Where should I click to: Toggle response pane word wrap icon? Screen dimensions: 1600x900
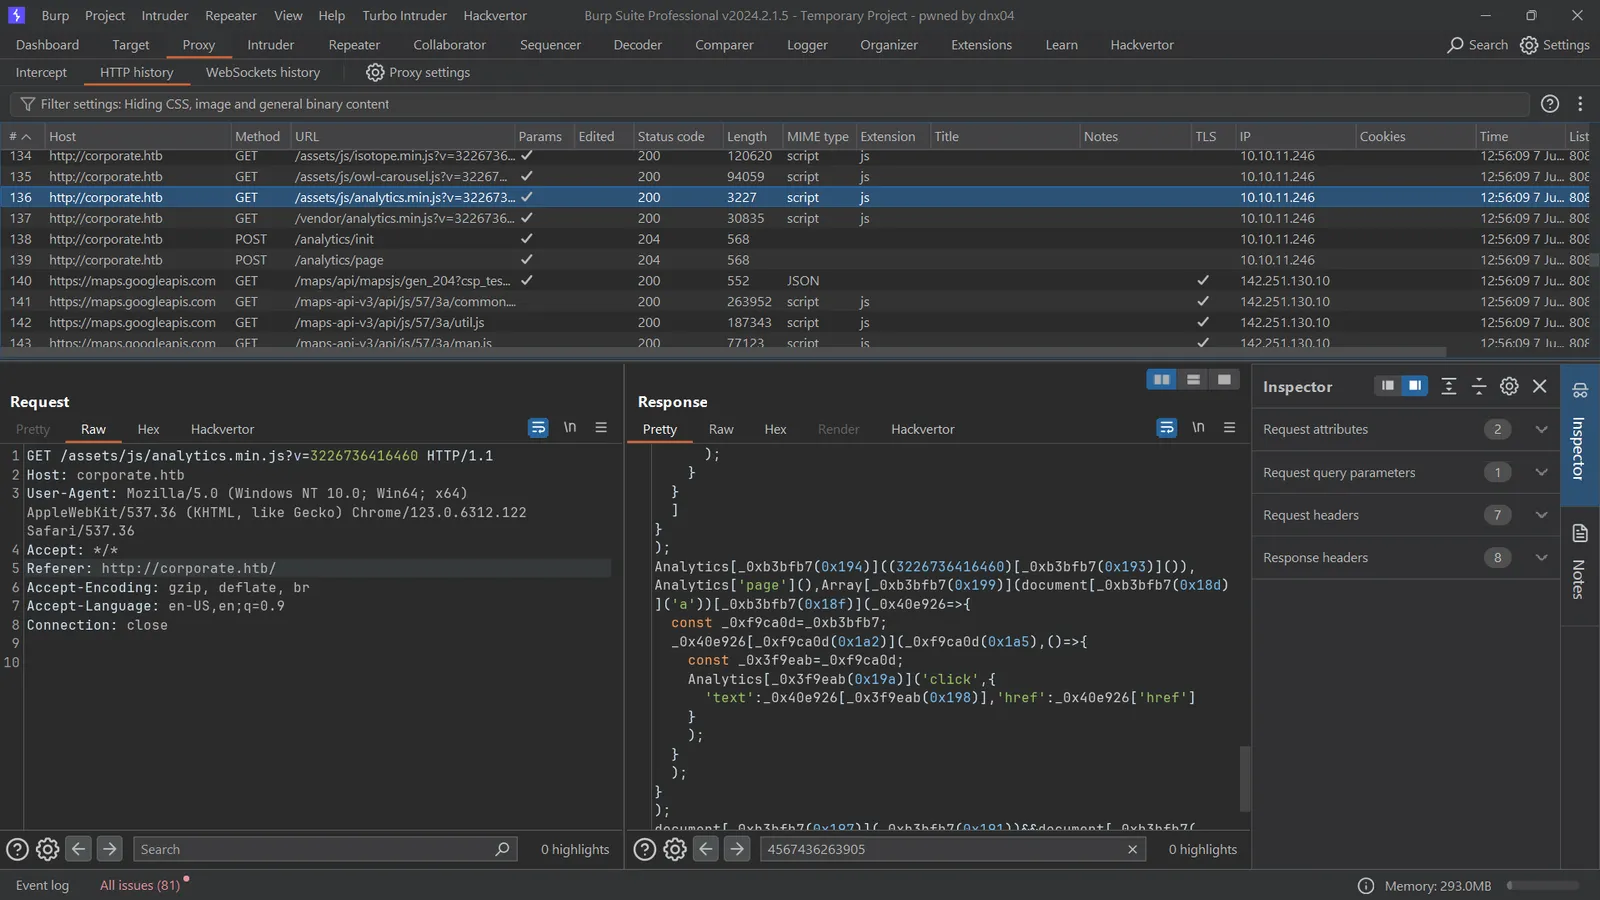coord(1167,428)
